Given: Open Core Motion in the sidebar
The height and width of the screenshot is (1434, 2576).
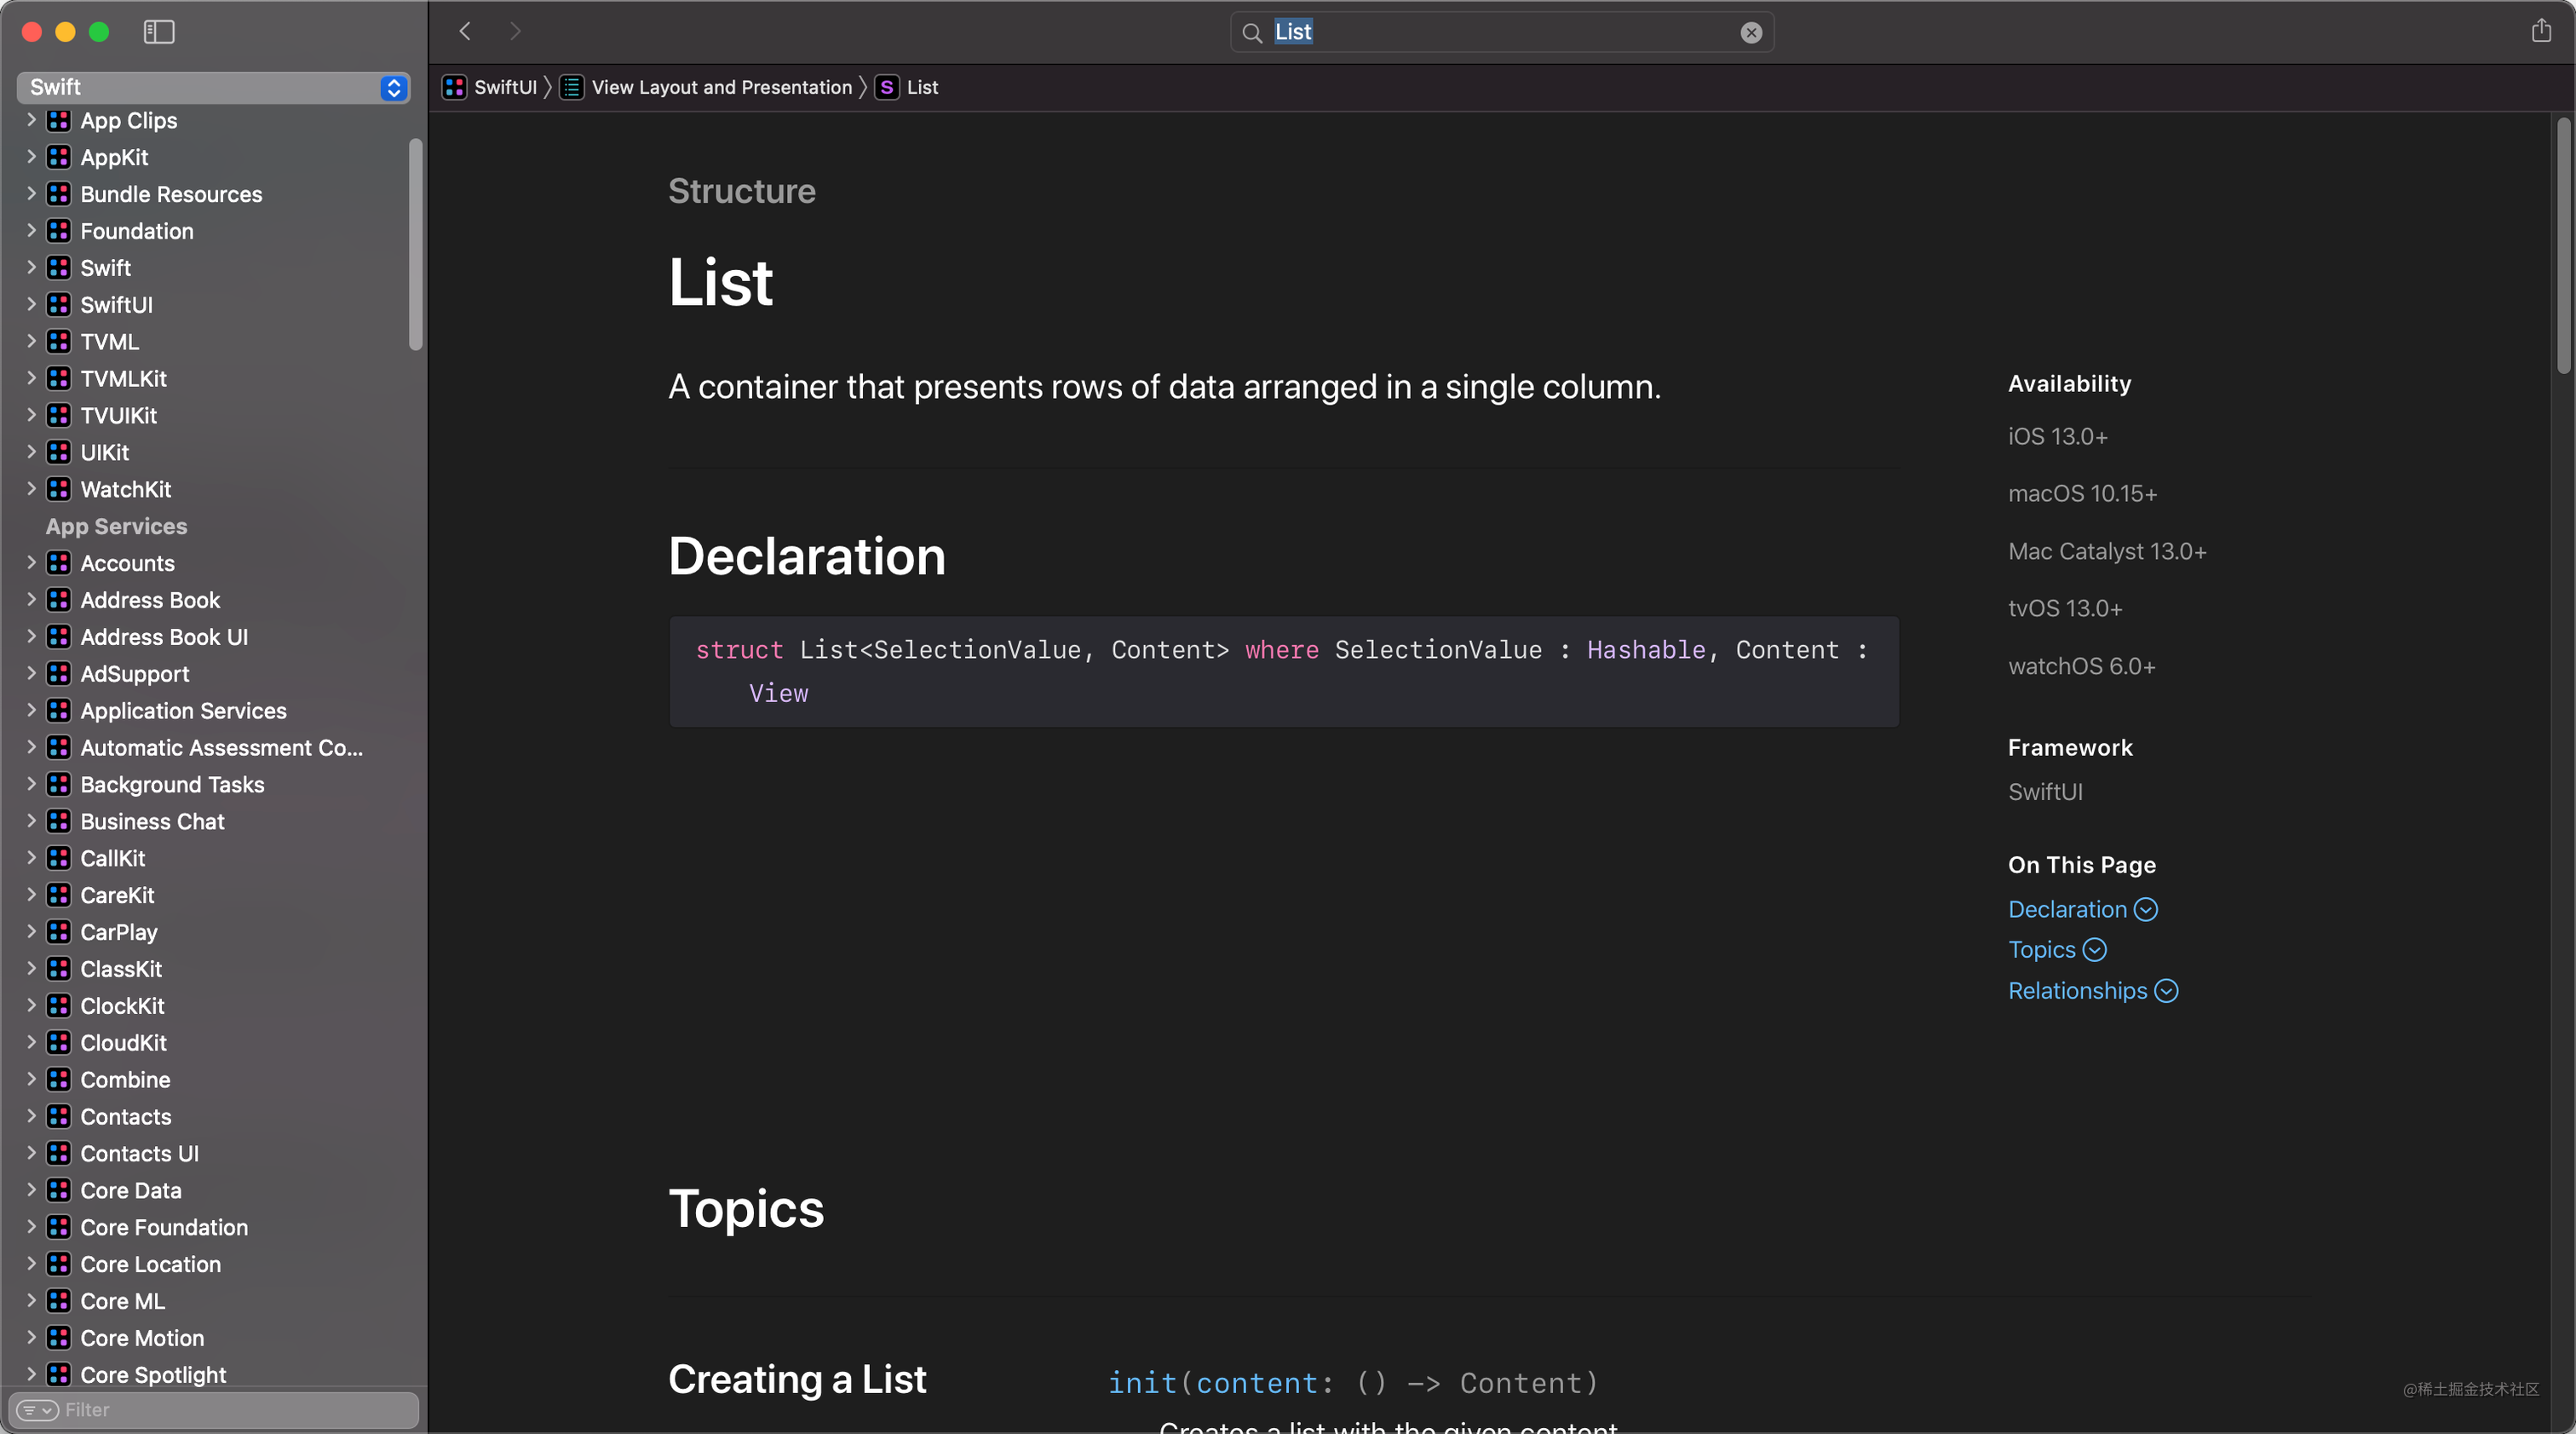Looking at the screenshot, I should click(x=142, y=1338).
